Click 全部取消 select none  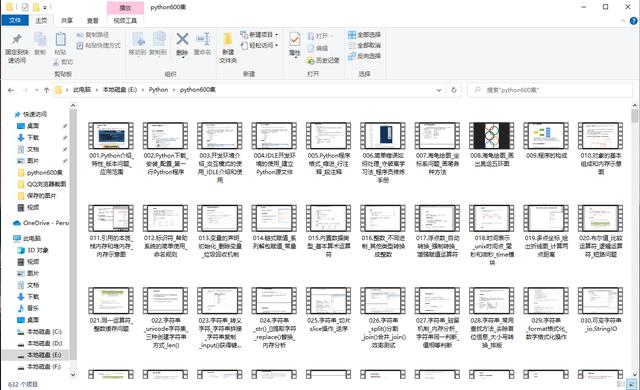click(x=364, y=45)
